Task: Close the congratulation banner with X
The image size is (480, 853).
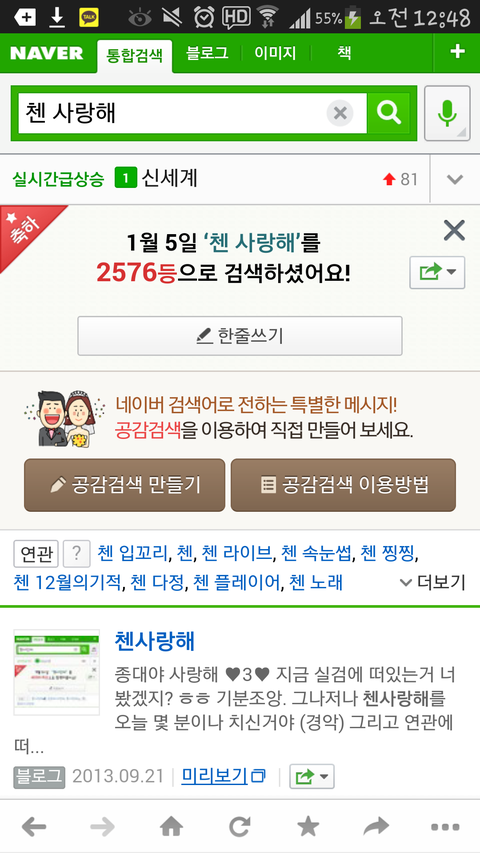Action: coord(454,231)
